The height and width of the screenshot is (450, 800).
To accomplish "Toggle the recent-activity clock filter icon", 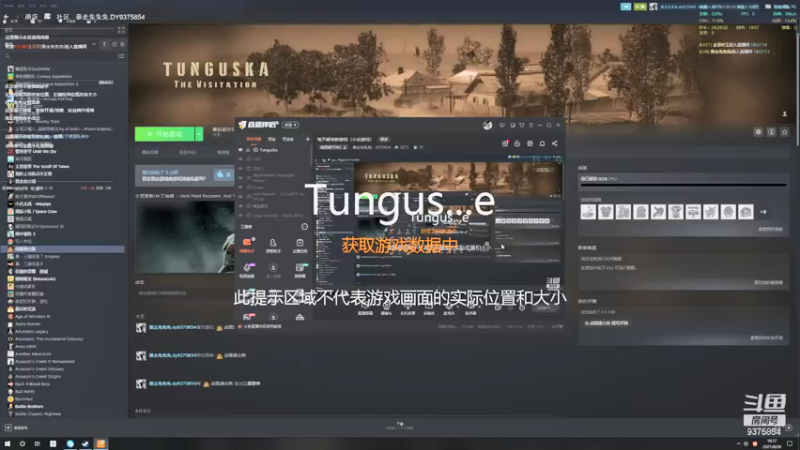I will [x=114, y=45].
